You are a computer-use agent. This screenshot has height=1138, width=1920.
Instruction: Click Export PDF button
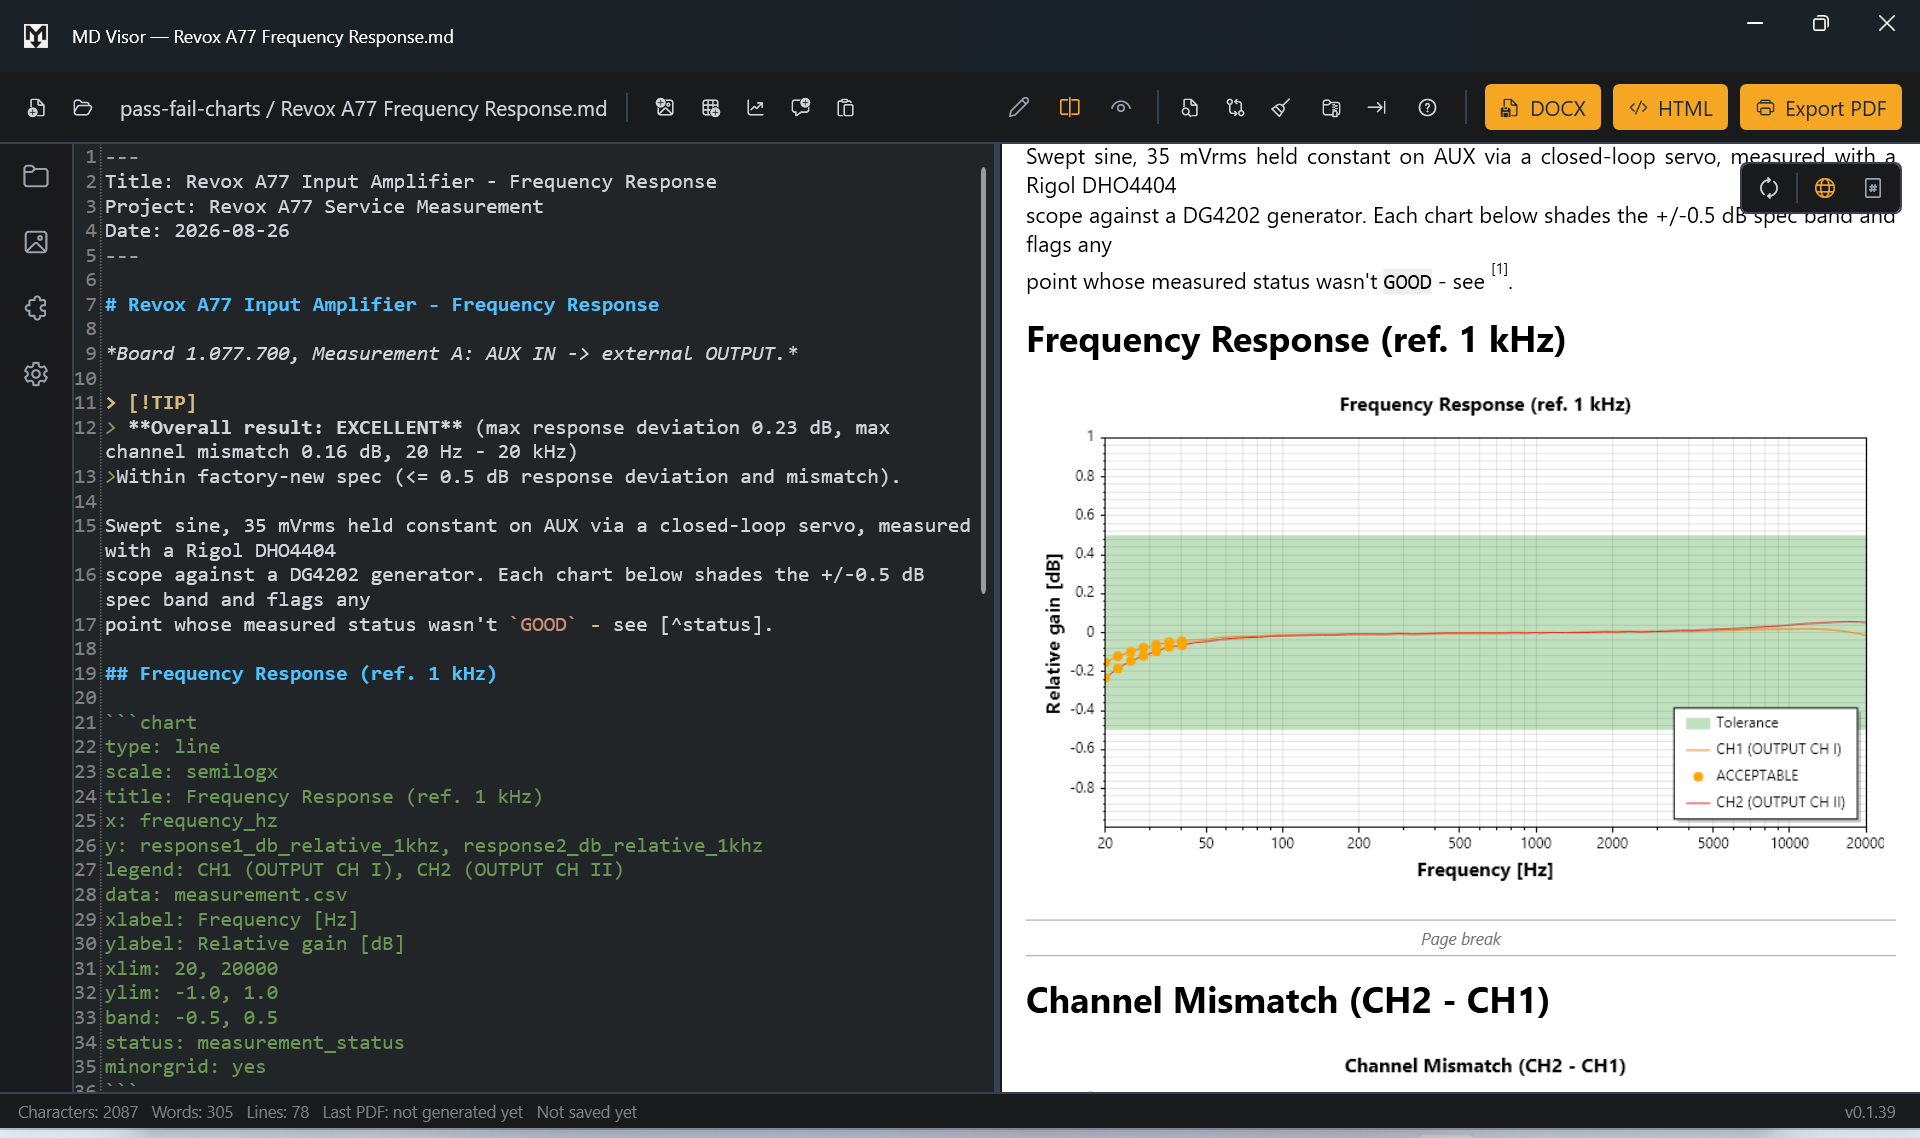click(x=1821, y=108)
